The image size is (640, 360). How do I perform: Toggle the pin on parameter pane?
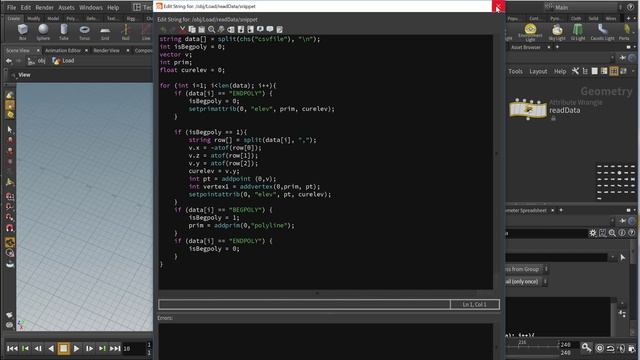click(x=622, y=221)
